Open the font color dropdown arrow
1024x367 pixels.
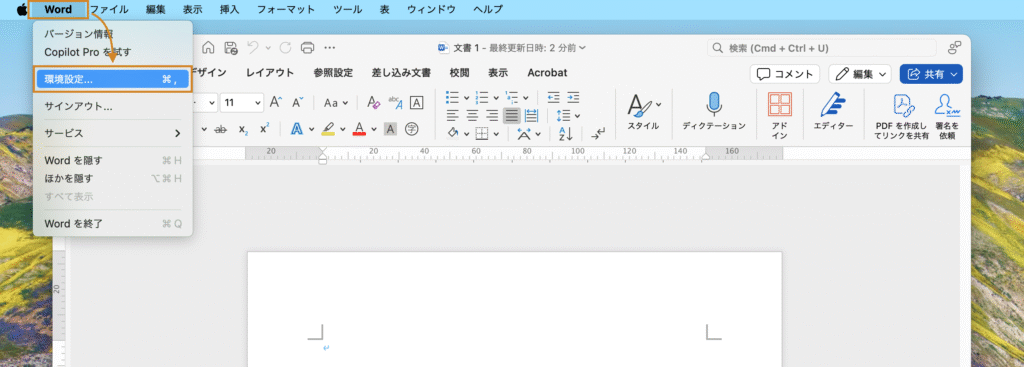(374, 129)
